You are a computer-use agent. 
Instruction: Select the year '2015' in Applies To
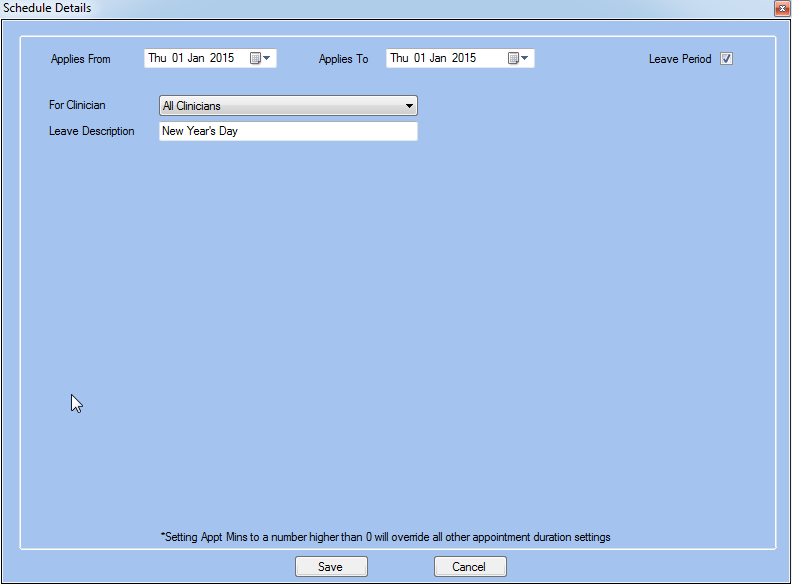464,59
